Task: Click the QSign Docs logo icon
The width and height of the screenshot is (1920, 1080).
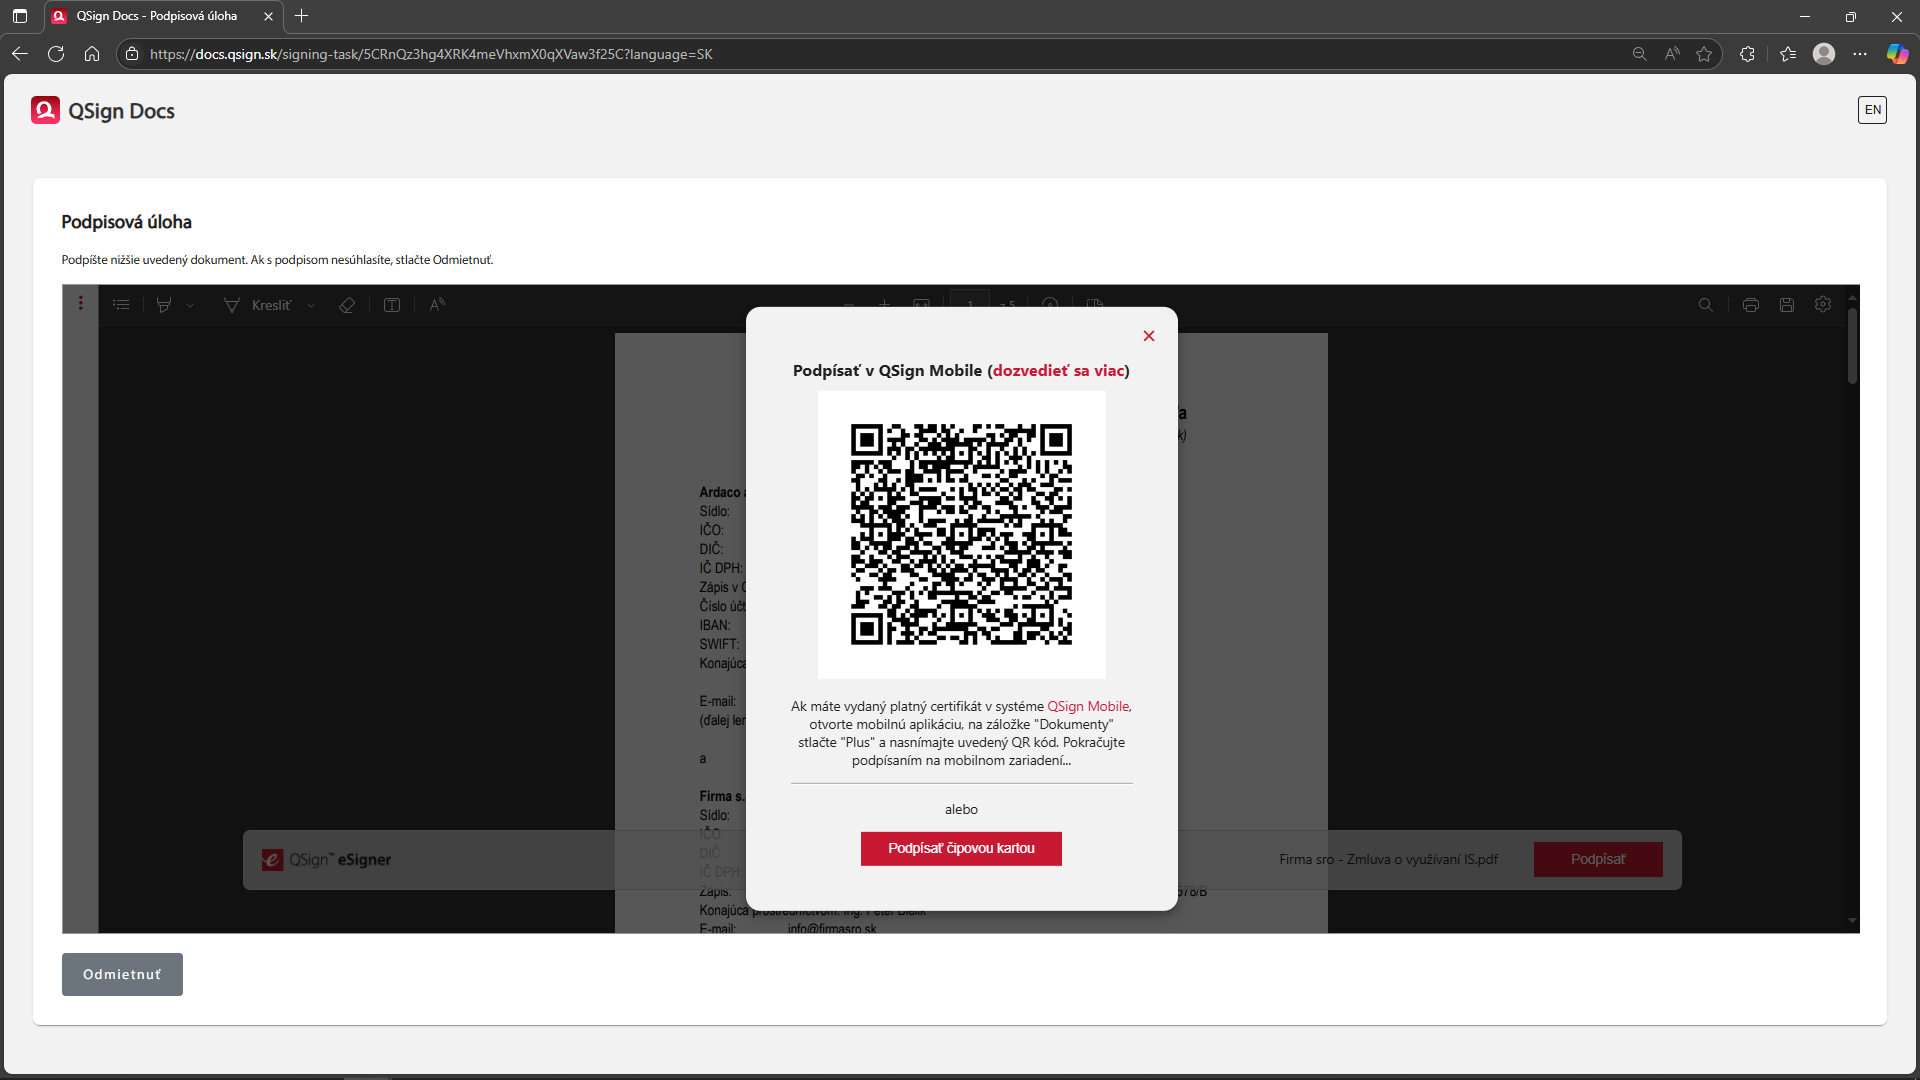Action: [45, 110]
